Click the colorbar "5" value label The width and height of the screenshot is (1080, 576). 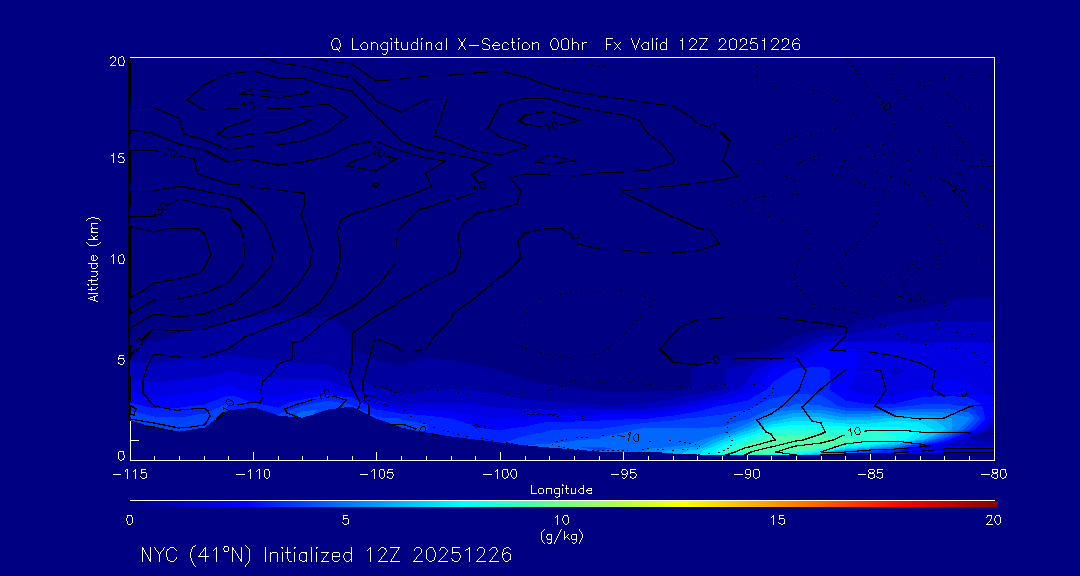click(346, 521)
